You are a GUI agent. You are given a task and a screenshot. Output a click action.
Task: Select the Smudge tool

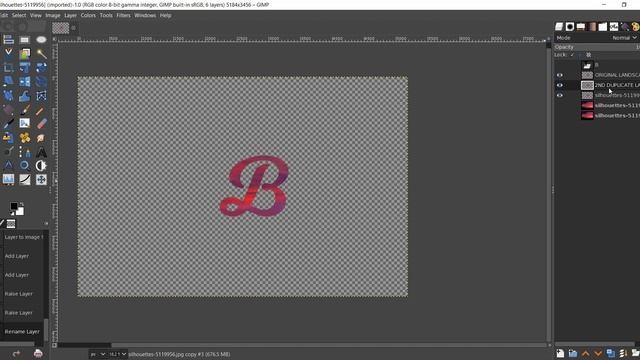click(41, 138)
